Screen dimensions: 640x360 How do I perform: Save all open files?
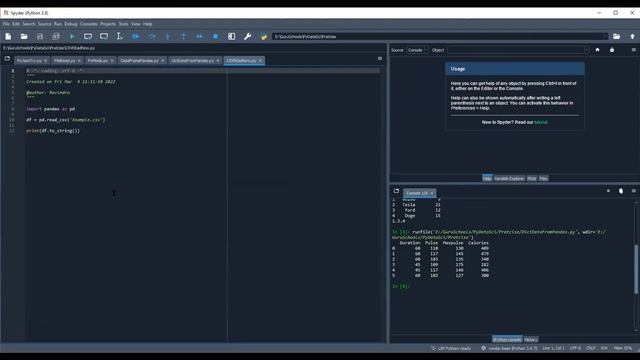tap(56, 36)
